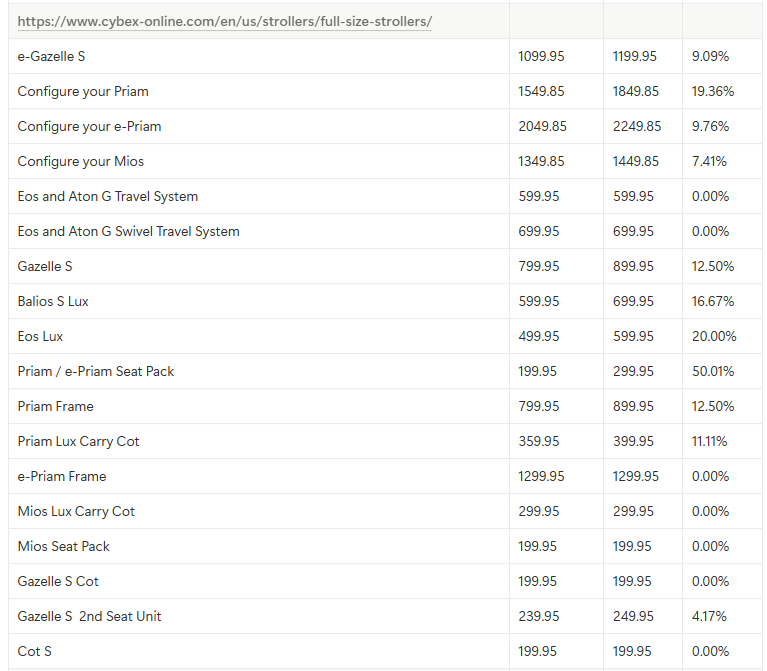
Task: Open the cybex-online full-size-strollers link
Action: [x=225, y=22]
